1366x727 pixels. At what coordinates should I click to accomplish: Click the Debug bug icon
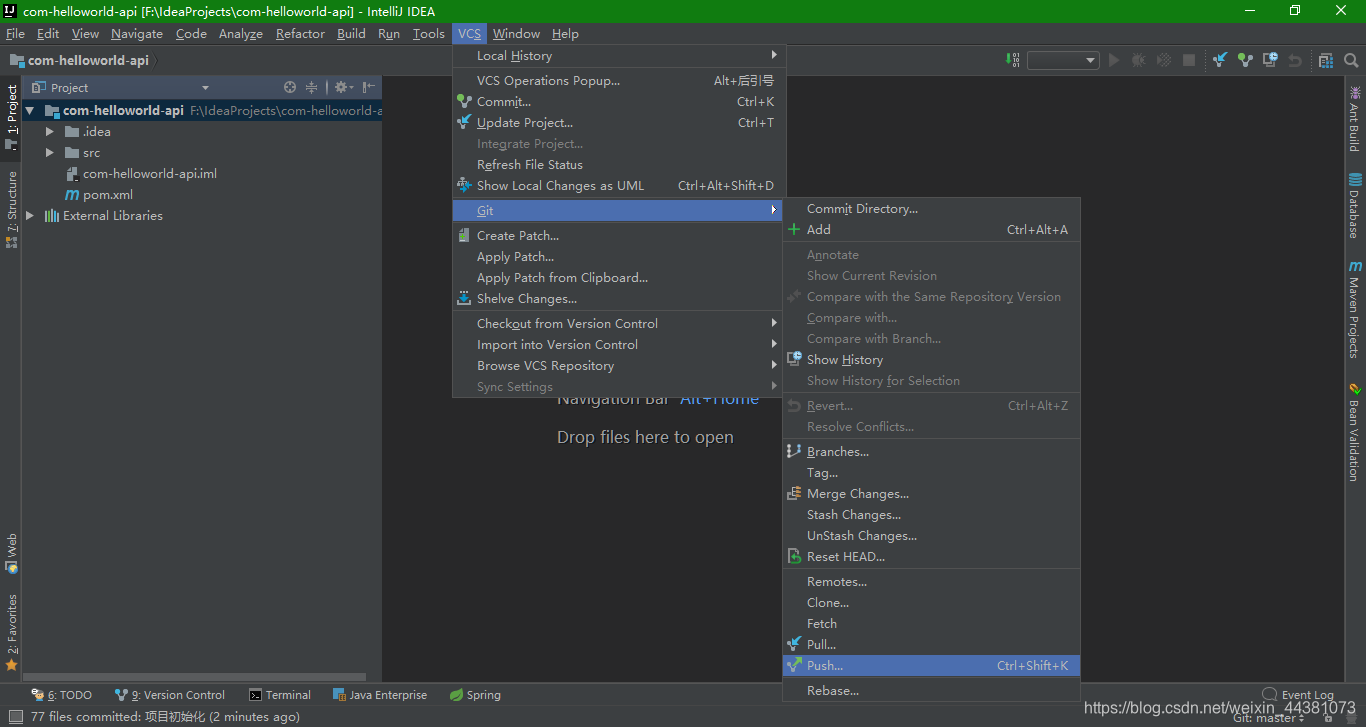(x=1139, y=60)
